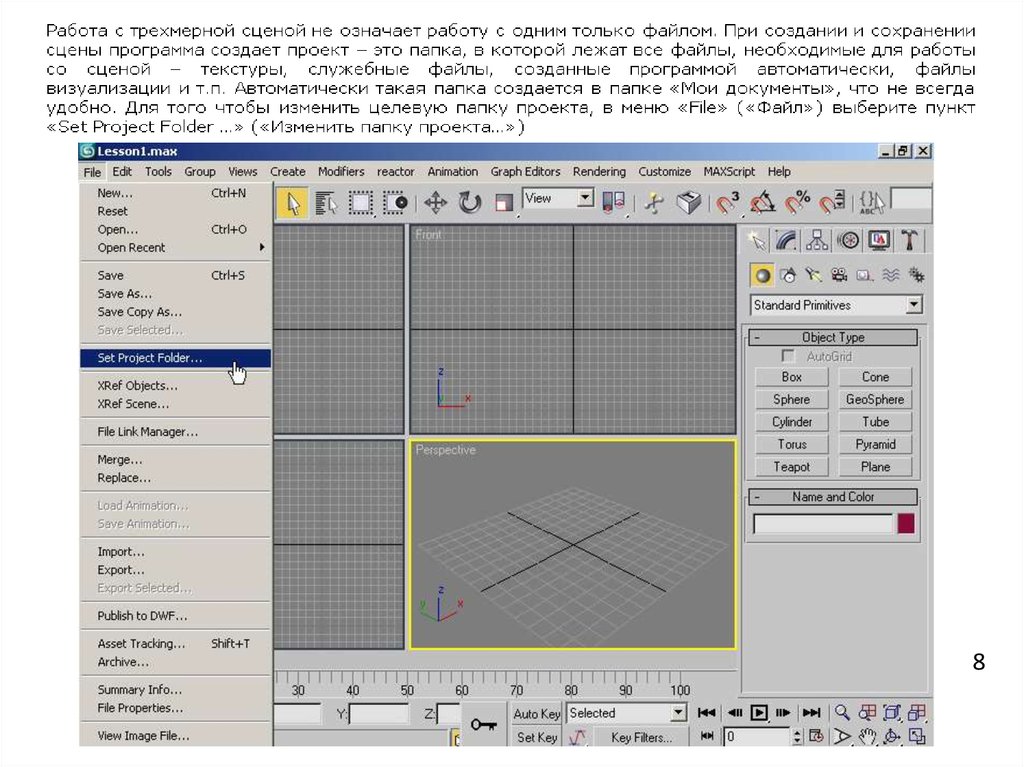Screen dimensions: 1024x767
Task: Click the dark red object color swatch
Action: click(906, 524)
